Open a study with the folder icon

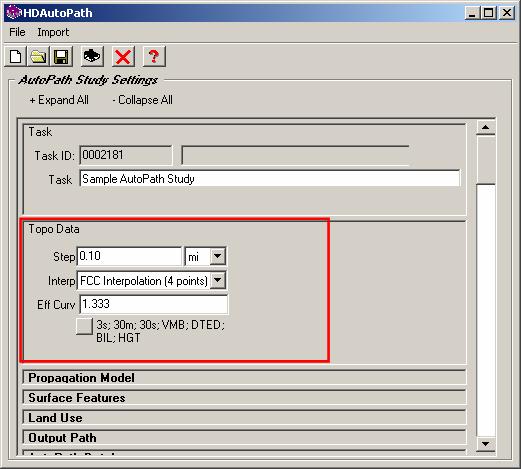point(38,56)
